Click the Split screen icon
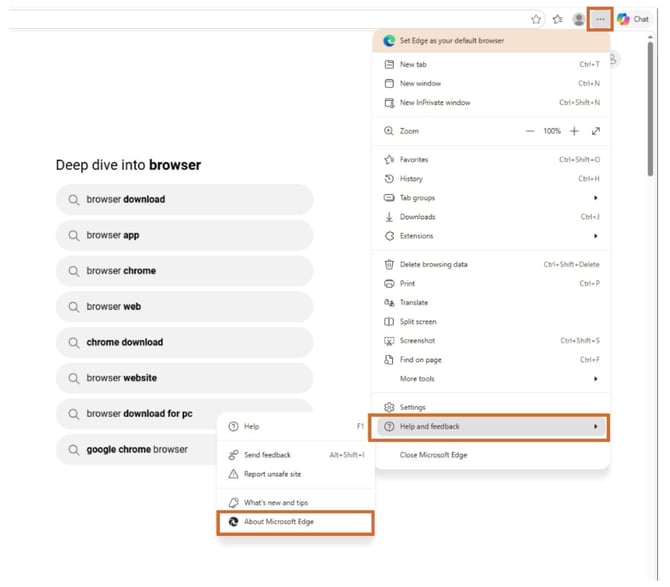The width and height of the screenshot is (670, 587). click(389, 322)
